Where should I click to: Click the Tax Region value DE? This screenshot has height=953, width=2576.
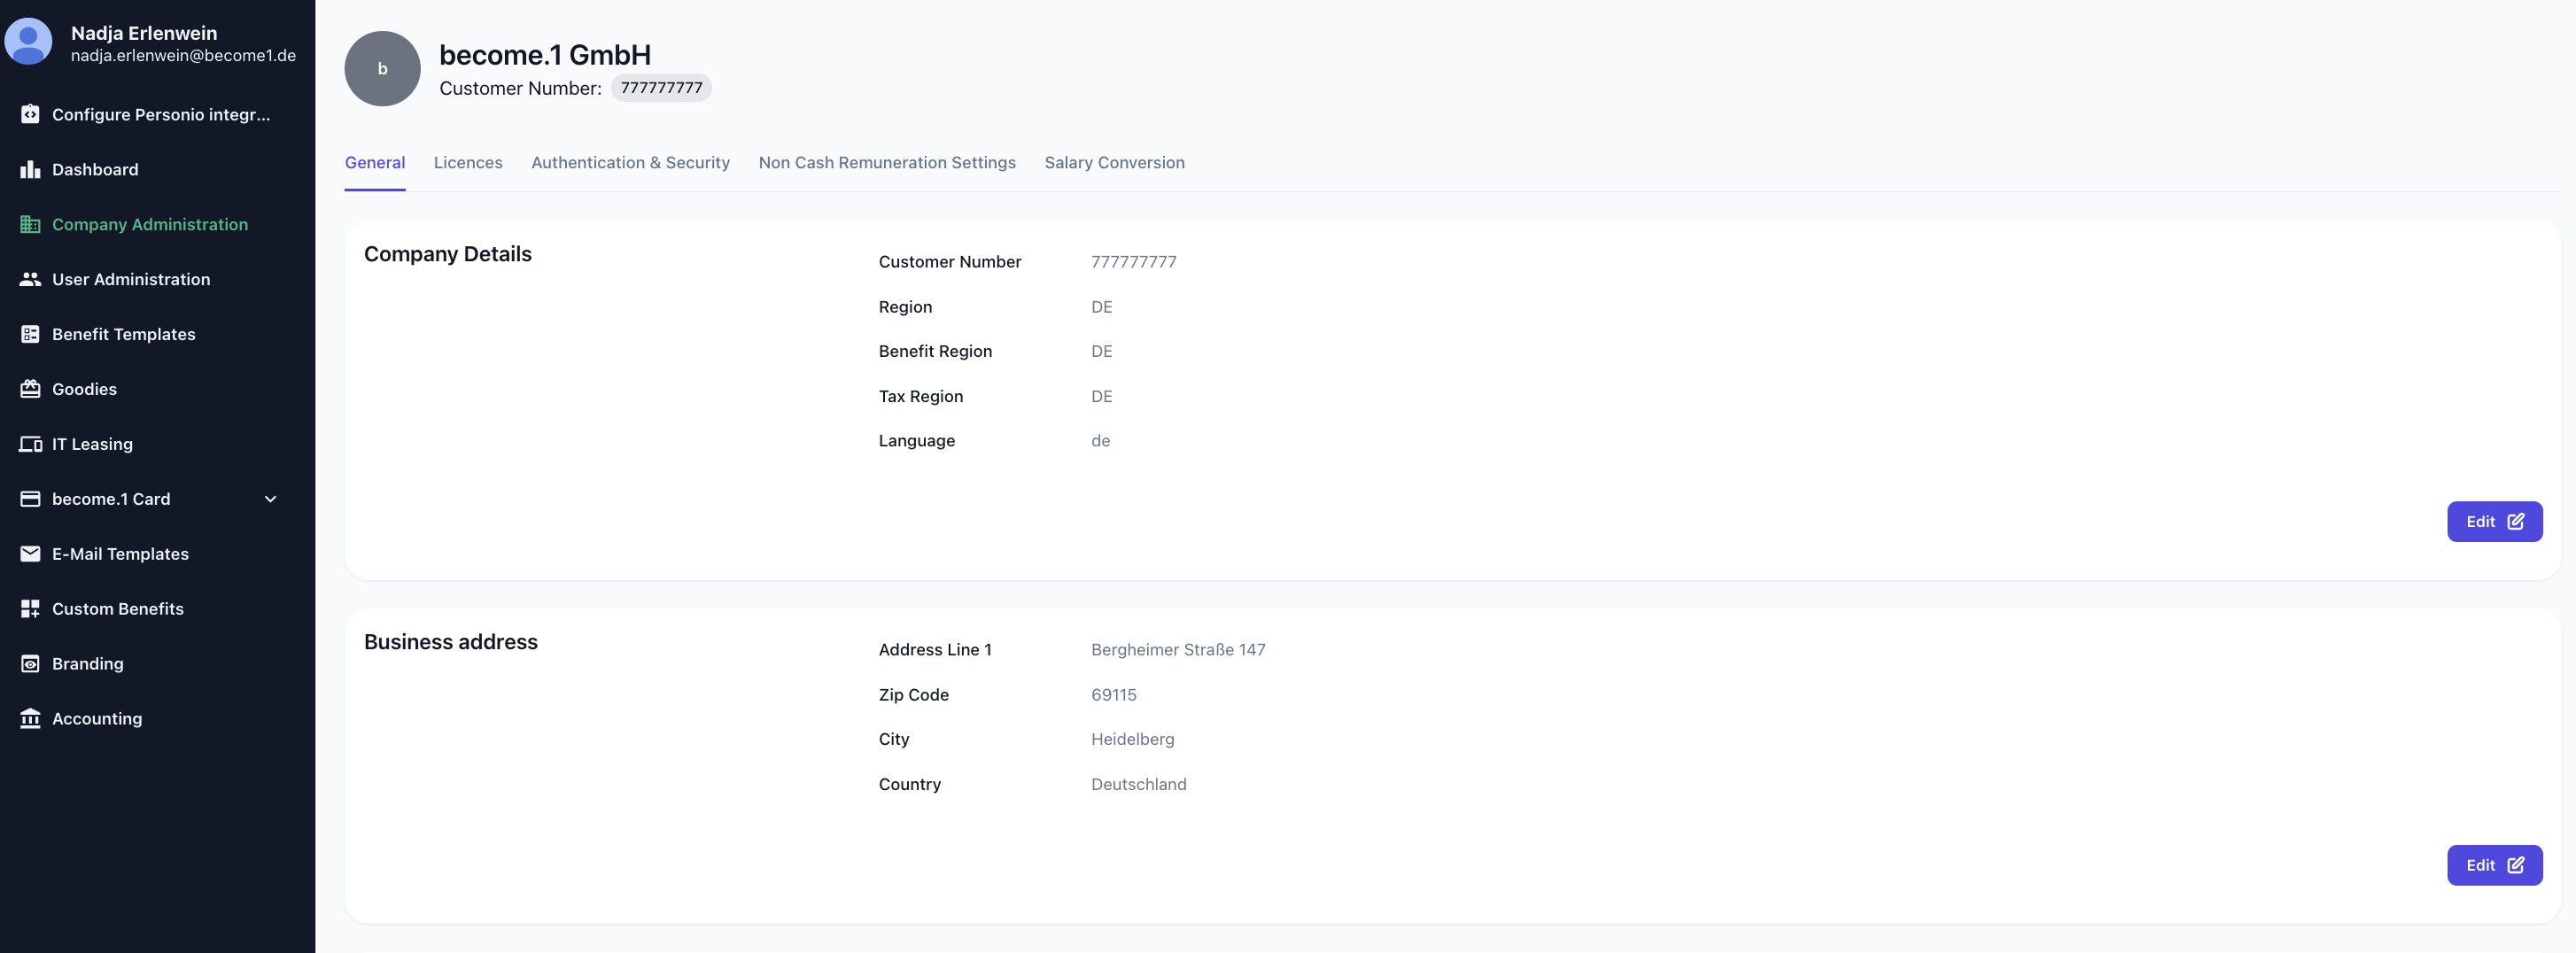1101,396
